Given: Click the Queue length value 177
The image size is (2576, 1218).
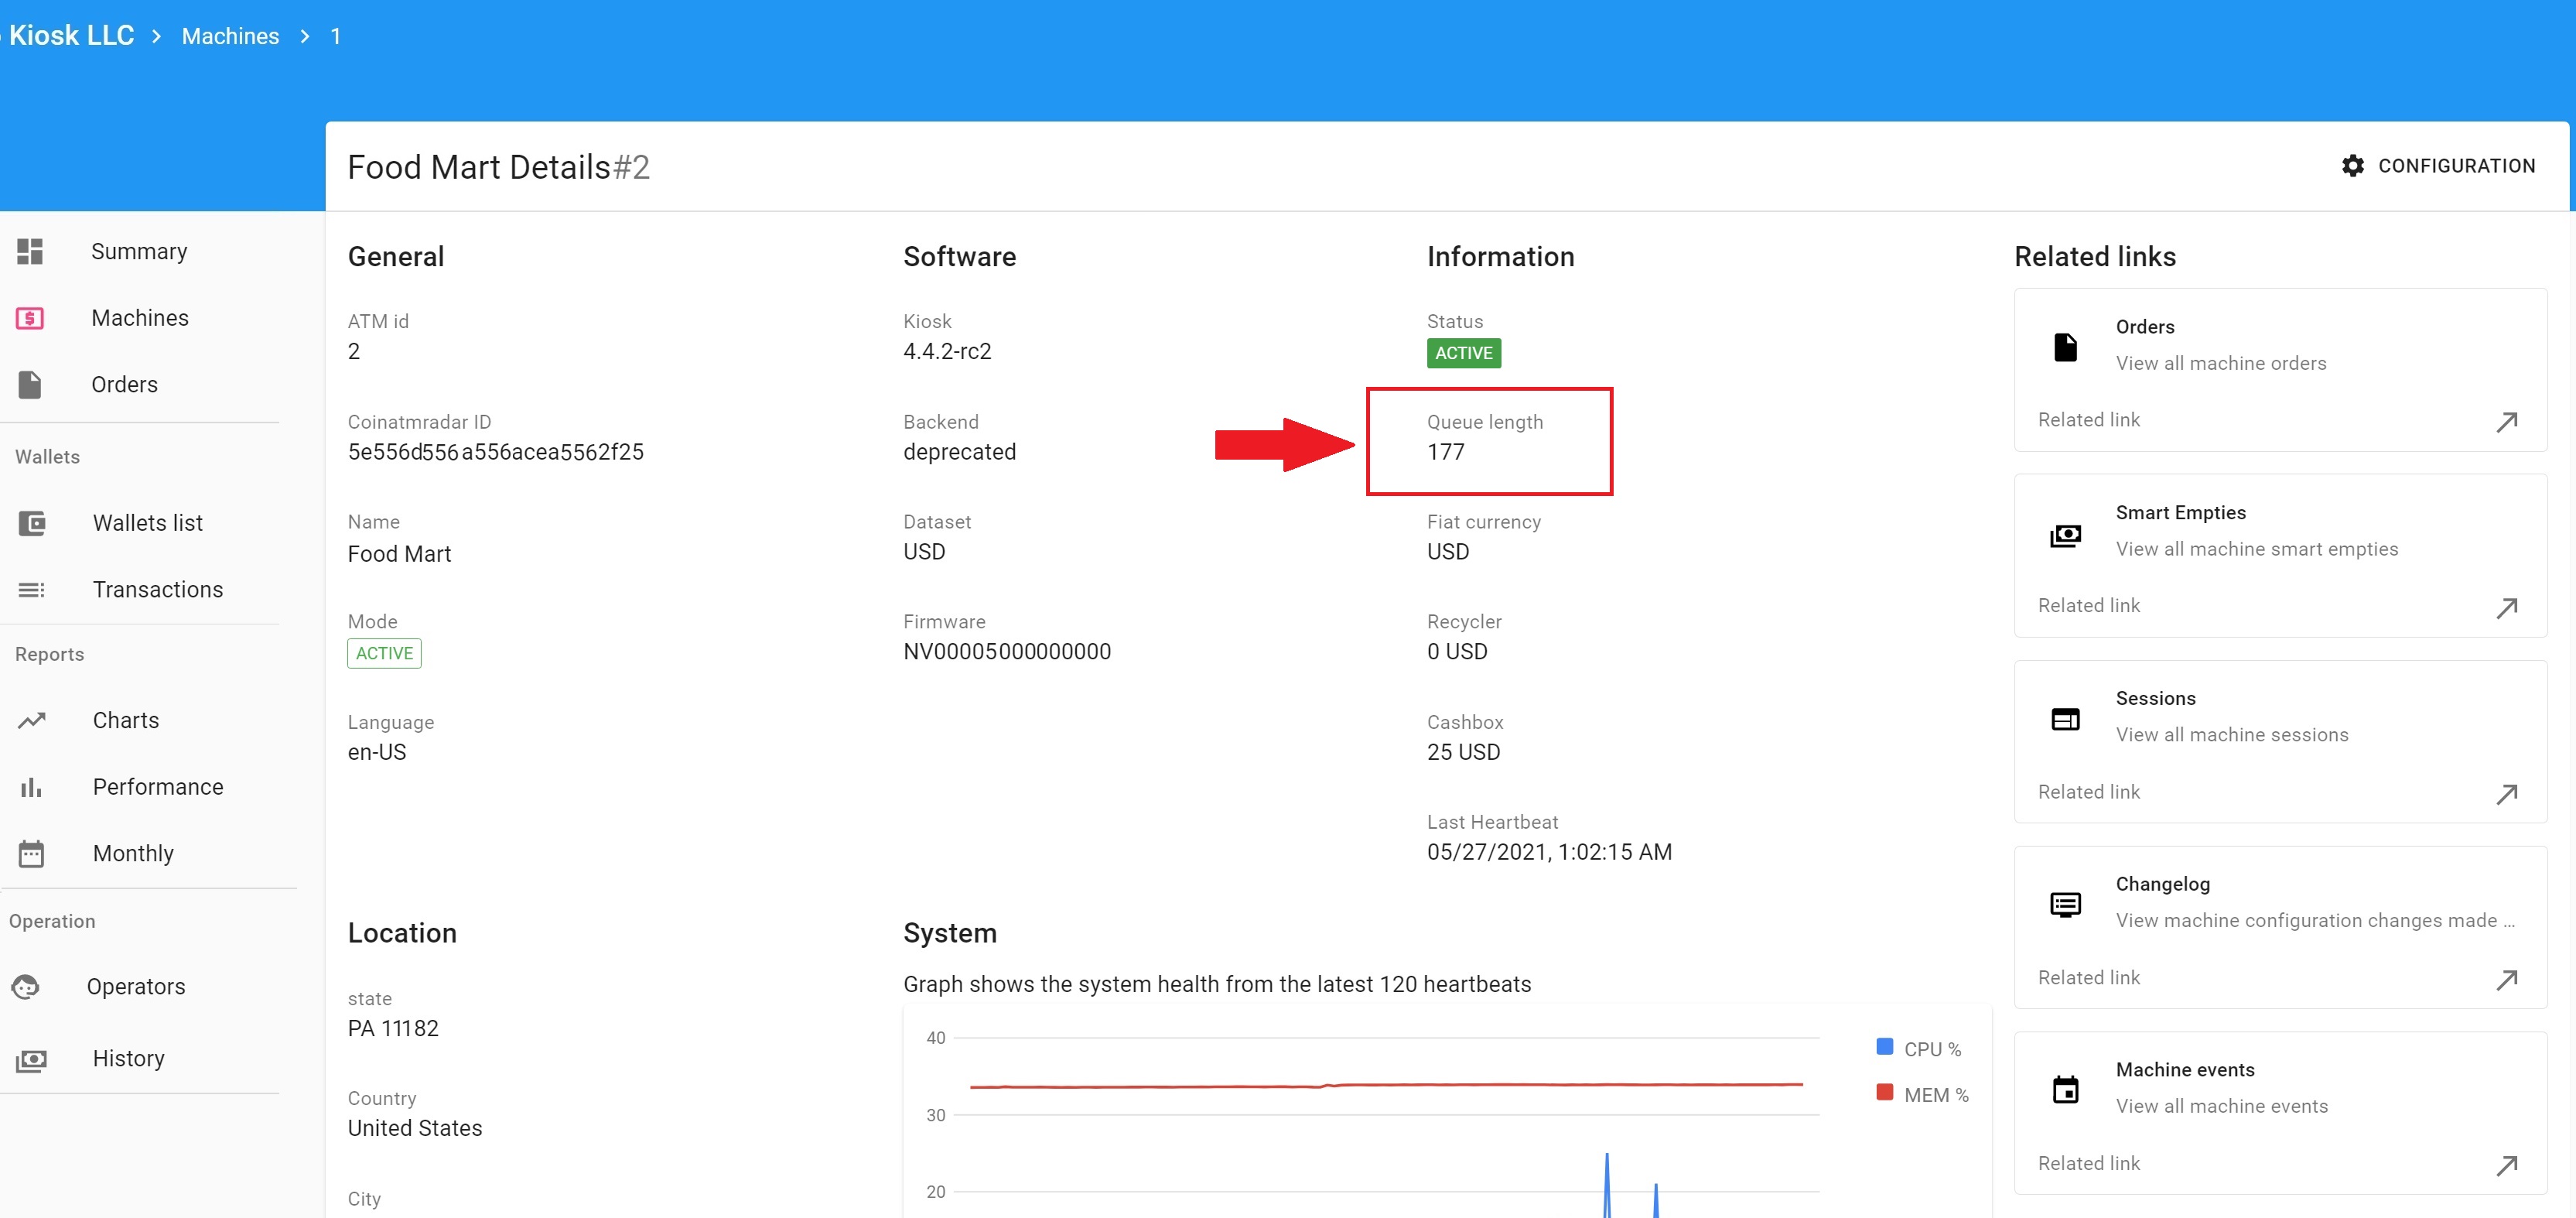Looking at the screenshot, I should point(1445,452).
